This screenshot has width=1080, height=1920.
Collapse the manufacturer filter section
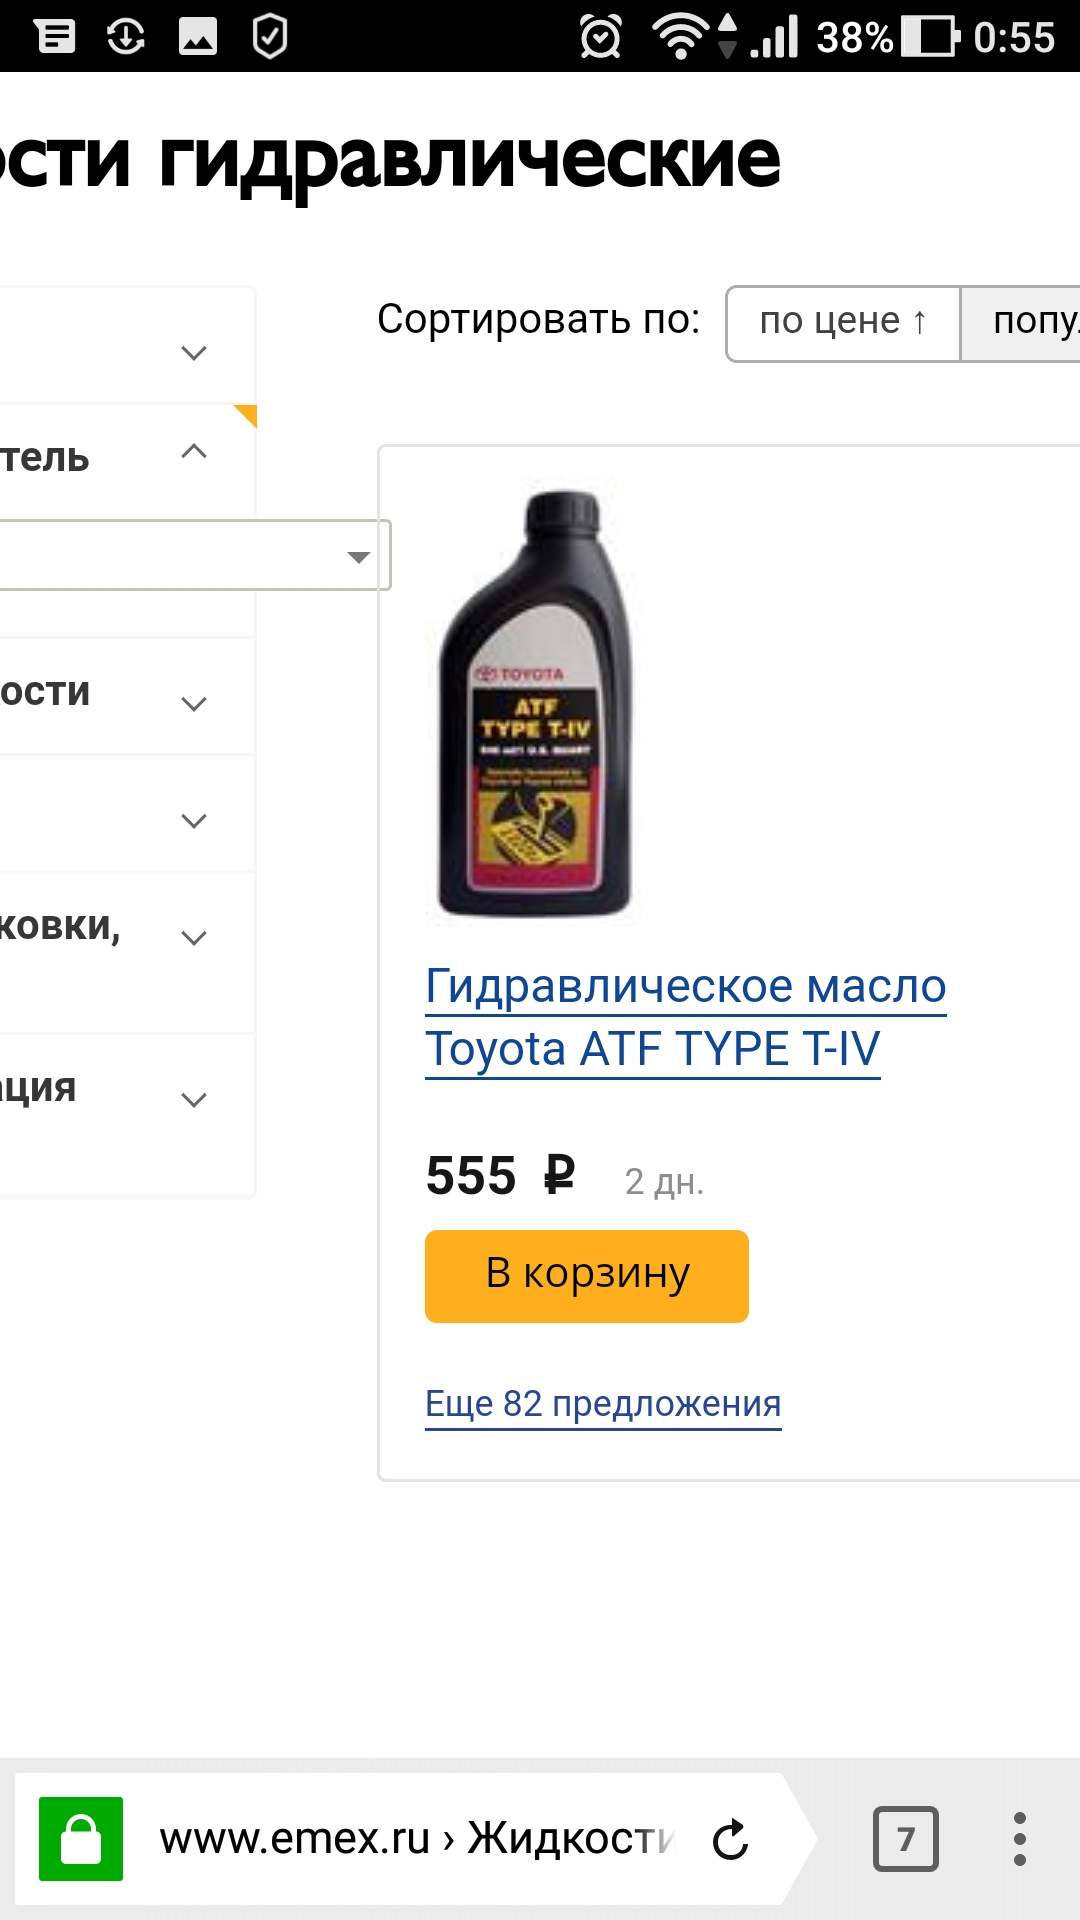point(194,452)
